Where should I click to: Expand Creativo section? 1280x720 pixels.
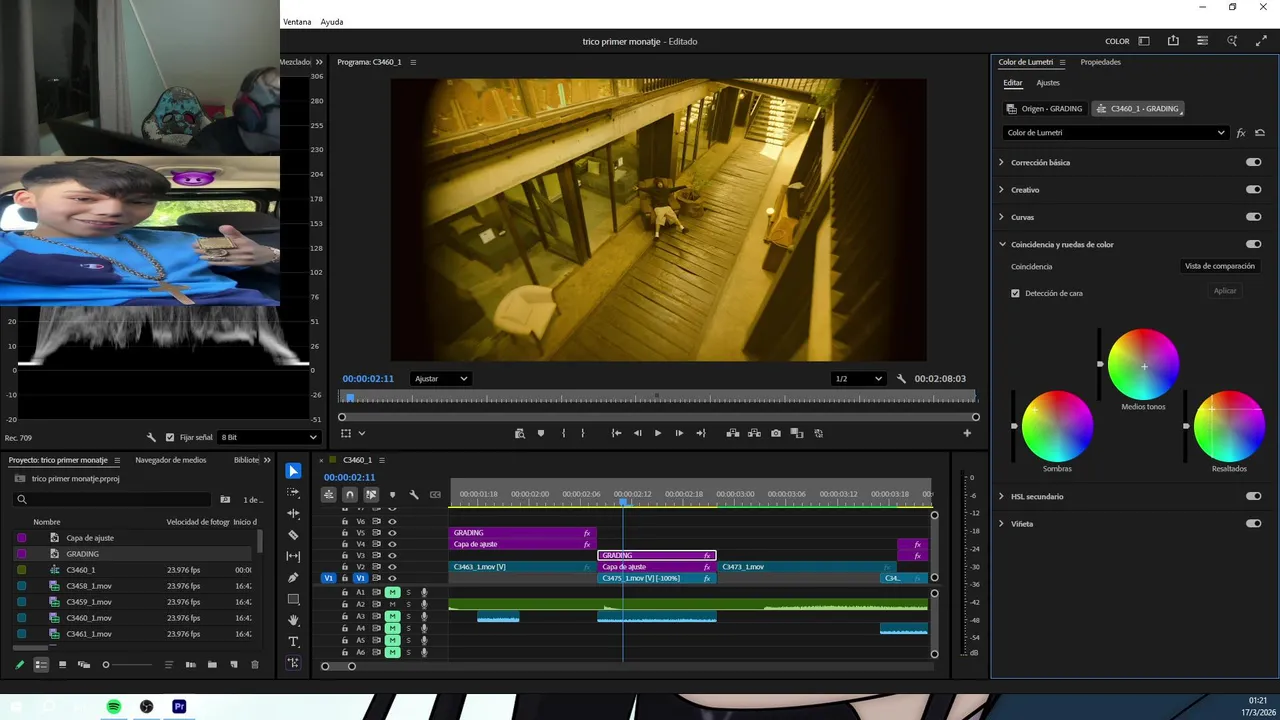tap(1001, 189)
